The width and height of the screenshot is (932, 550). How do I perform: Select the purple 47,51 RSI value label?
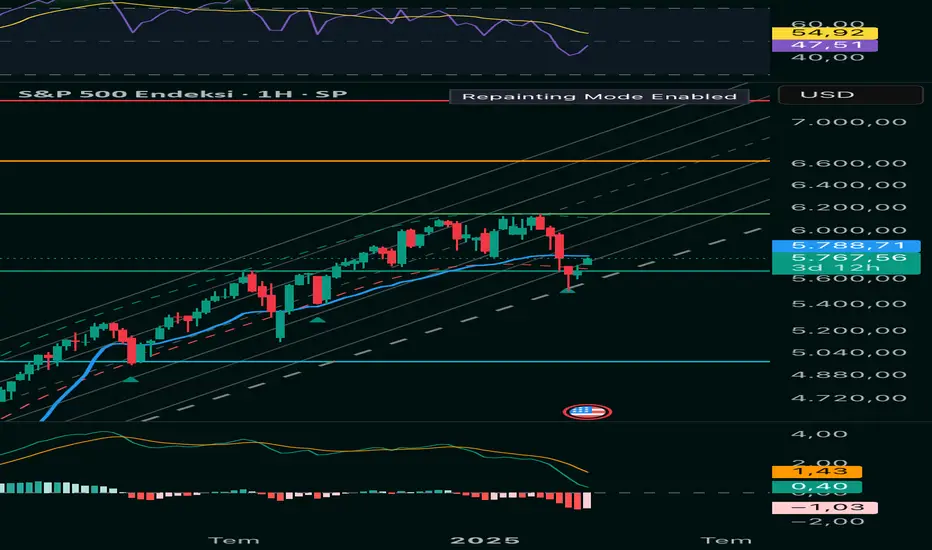click(824, 45)
